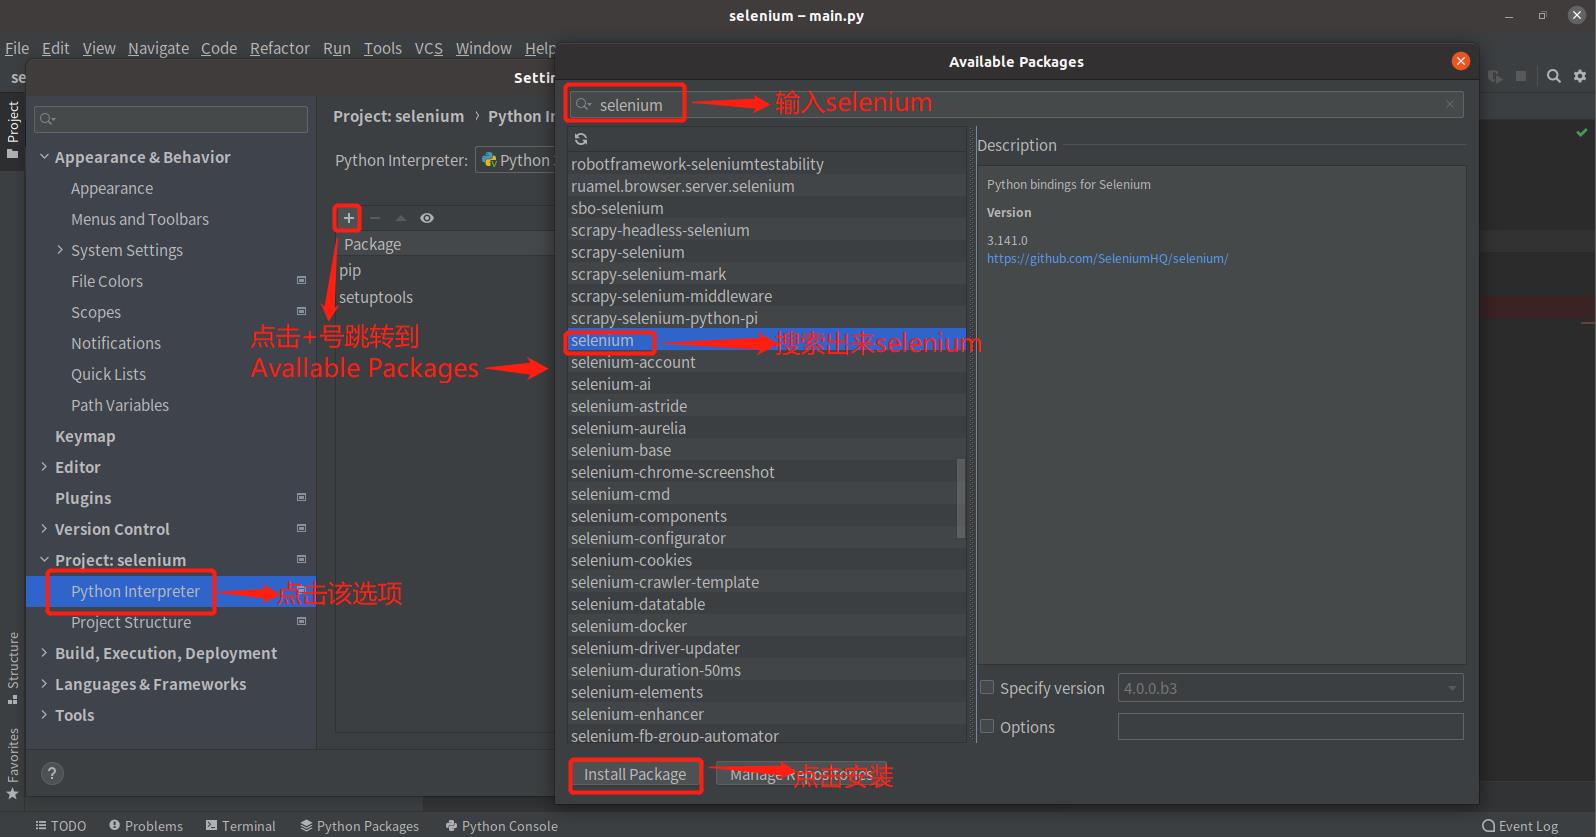1596x837 pixels.
Task: Click project-level indicator beside Project Structure
Action: pos(302,621)
